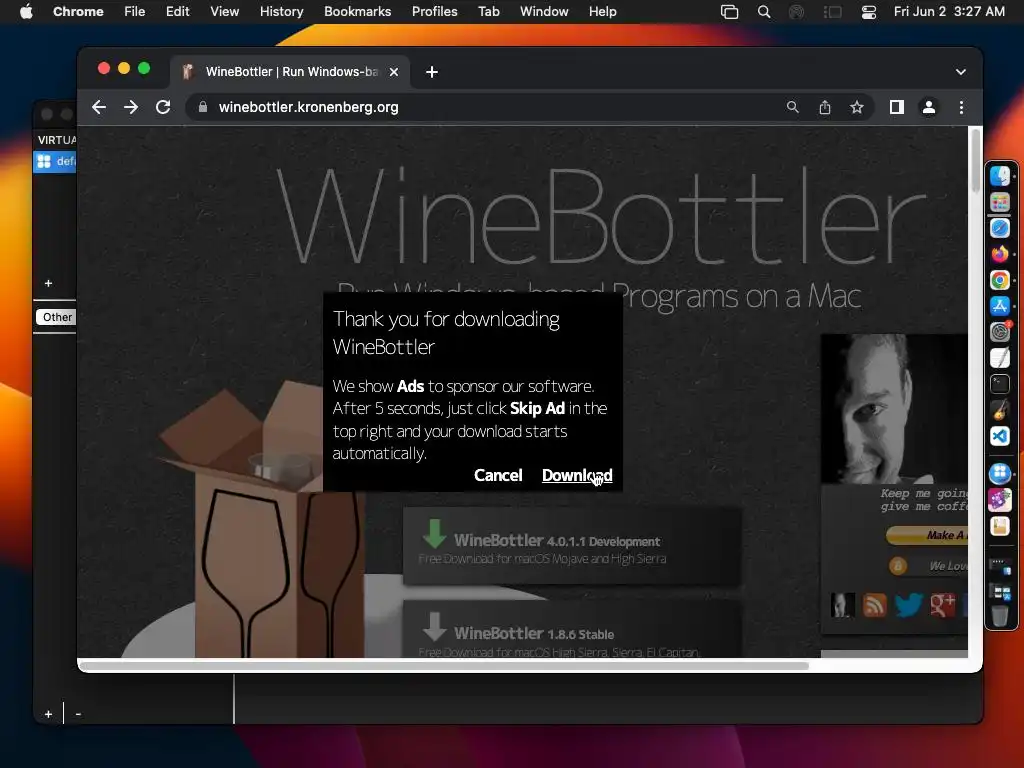Viewport: 1024px width, 768px height.
Task: Open System Settings from the Dock
Action: (1000, 332)
